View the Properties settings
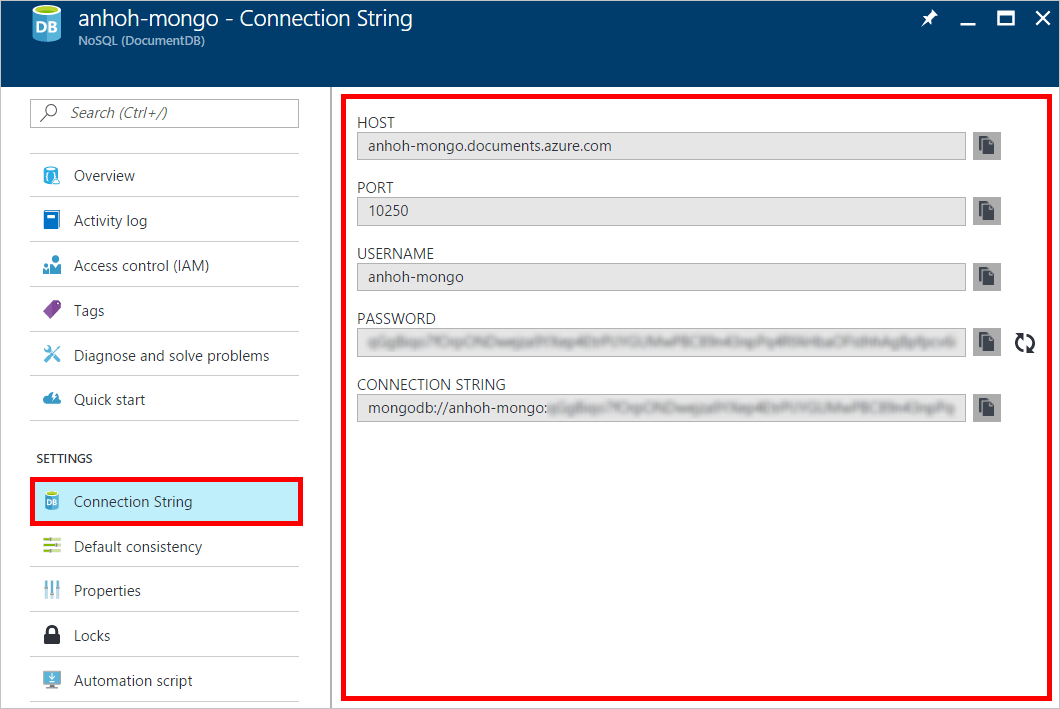This screenshot has height=709, width=1060. 106,590
